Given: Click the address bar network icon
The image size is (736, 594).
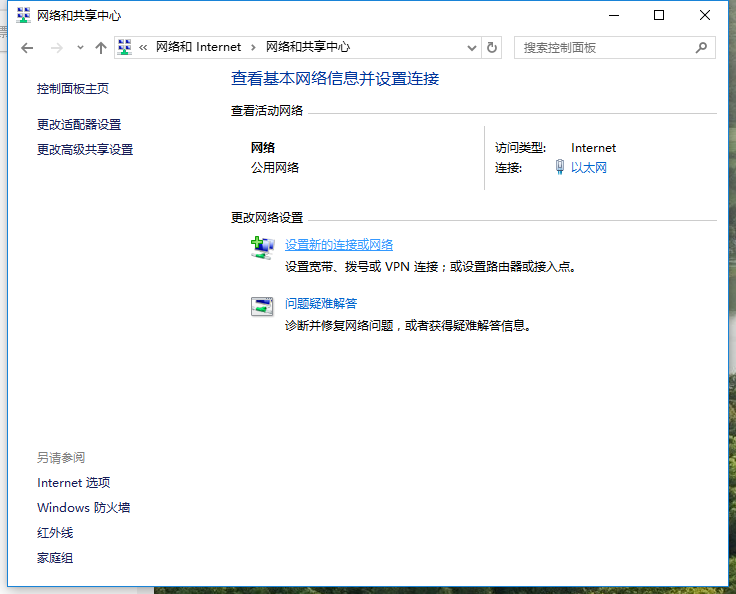Looking at the screenshot, I should 125,47.
